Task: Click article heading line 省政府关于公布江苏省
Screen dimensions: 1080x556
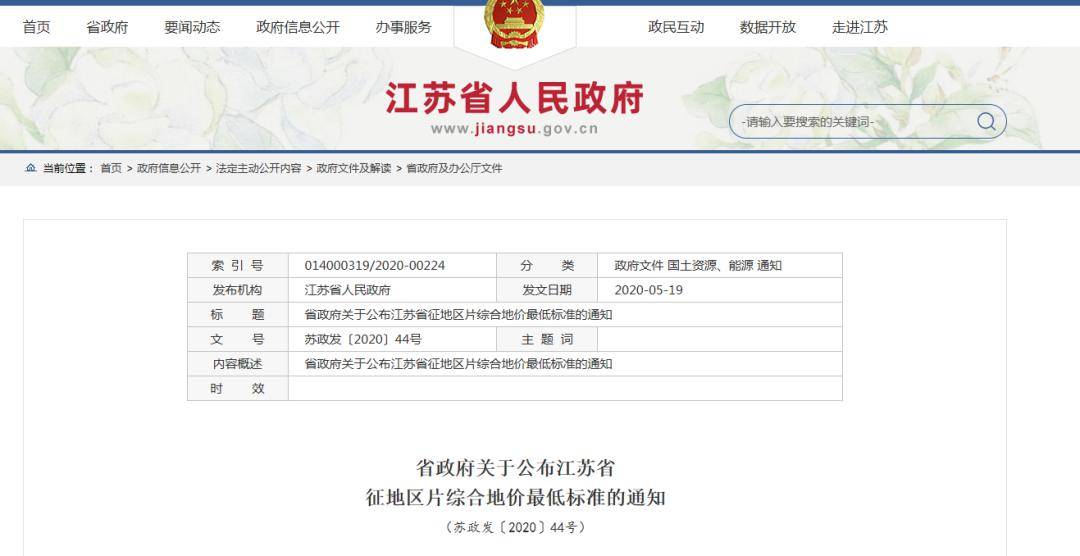Action: pyautogui.click(x=515, y=468)
